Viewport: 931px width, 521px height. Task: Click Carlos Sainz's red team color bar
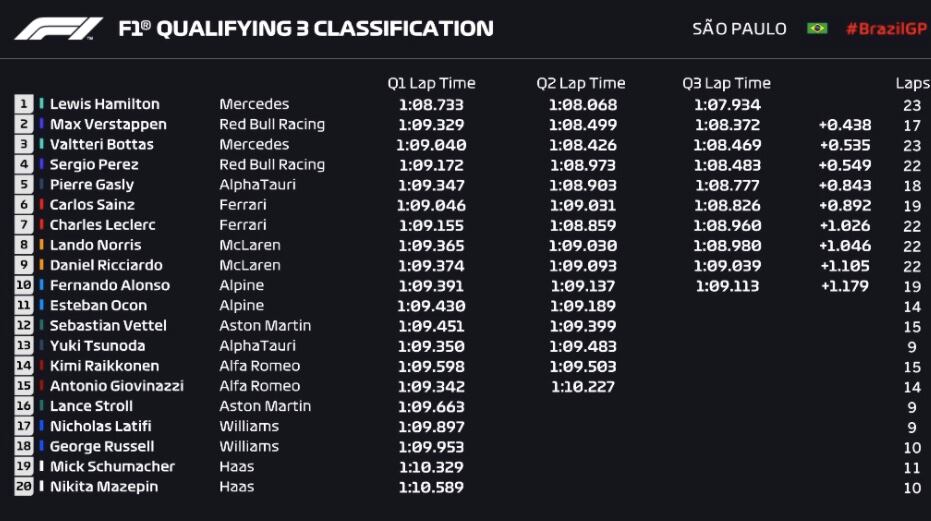click(x=41, y=205)
